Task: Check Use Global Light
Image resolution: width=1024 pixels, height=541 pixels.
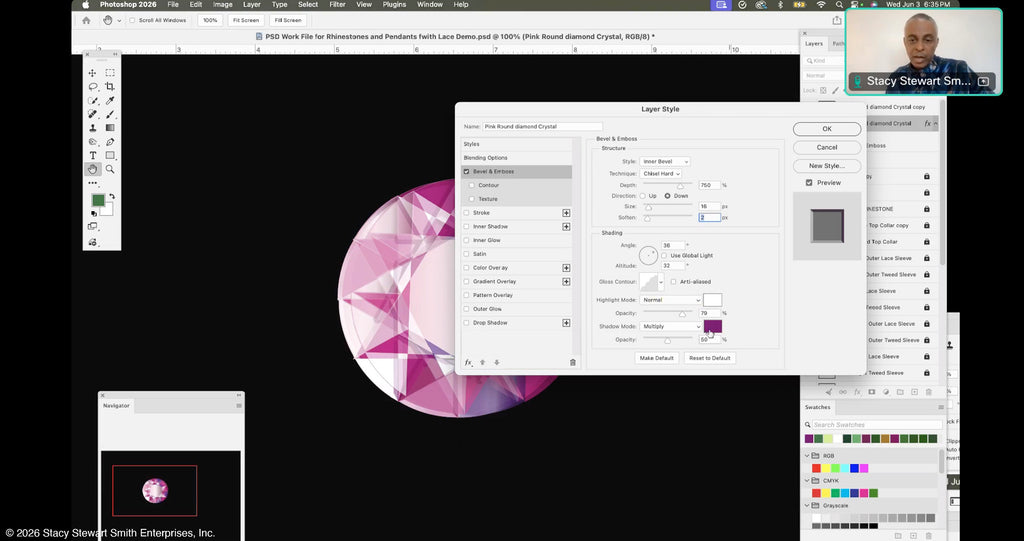Action: 664,255
